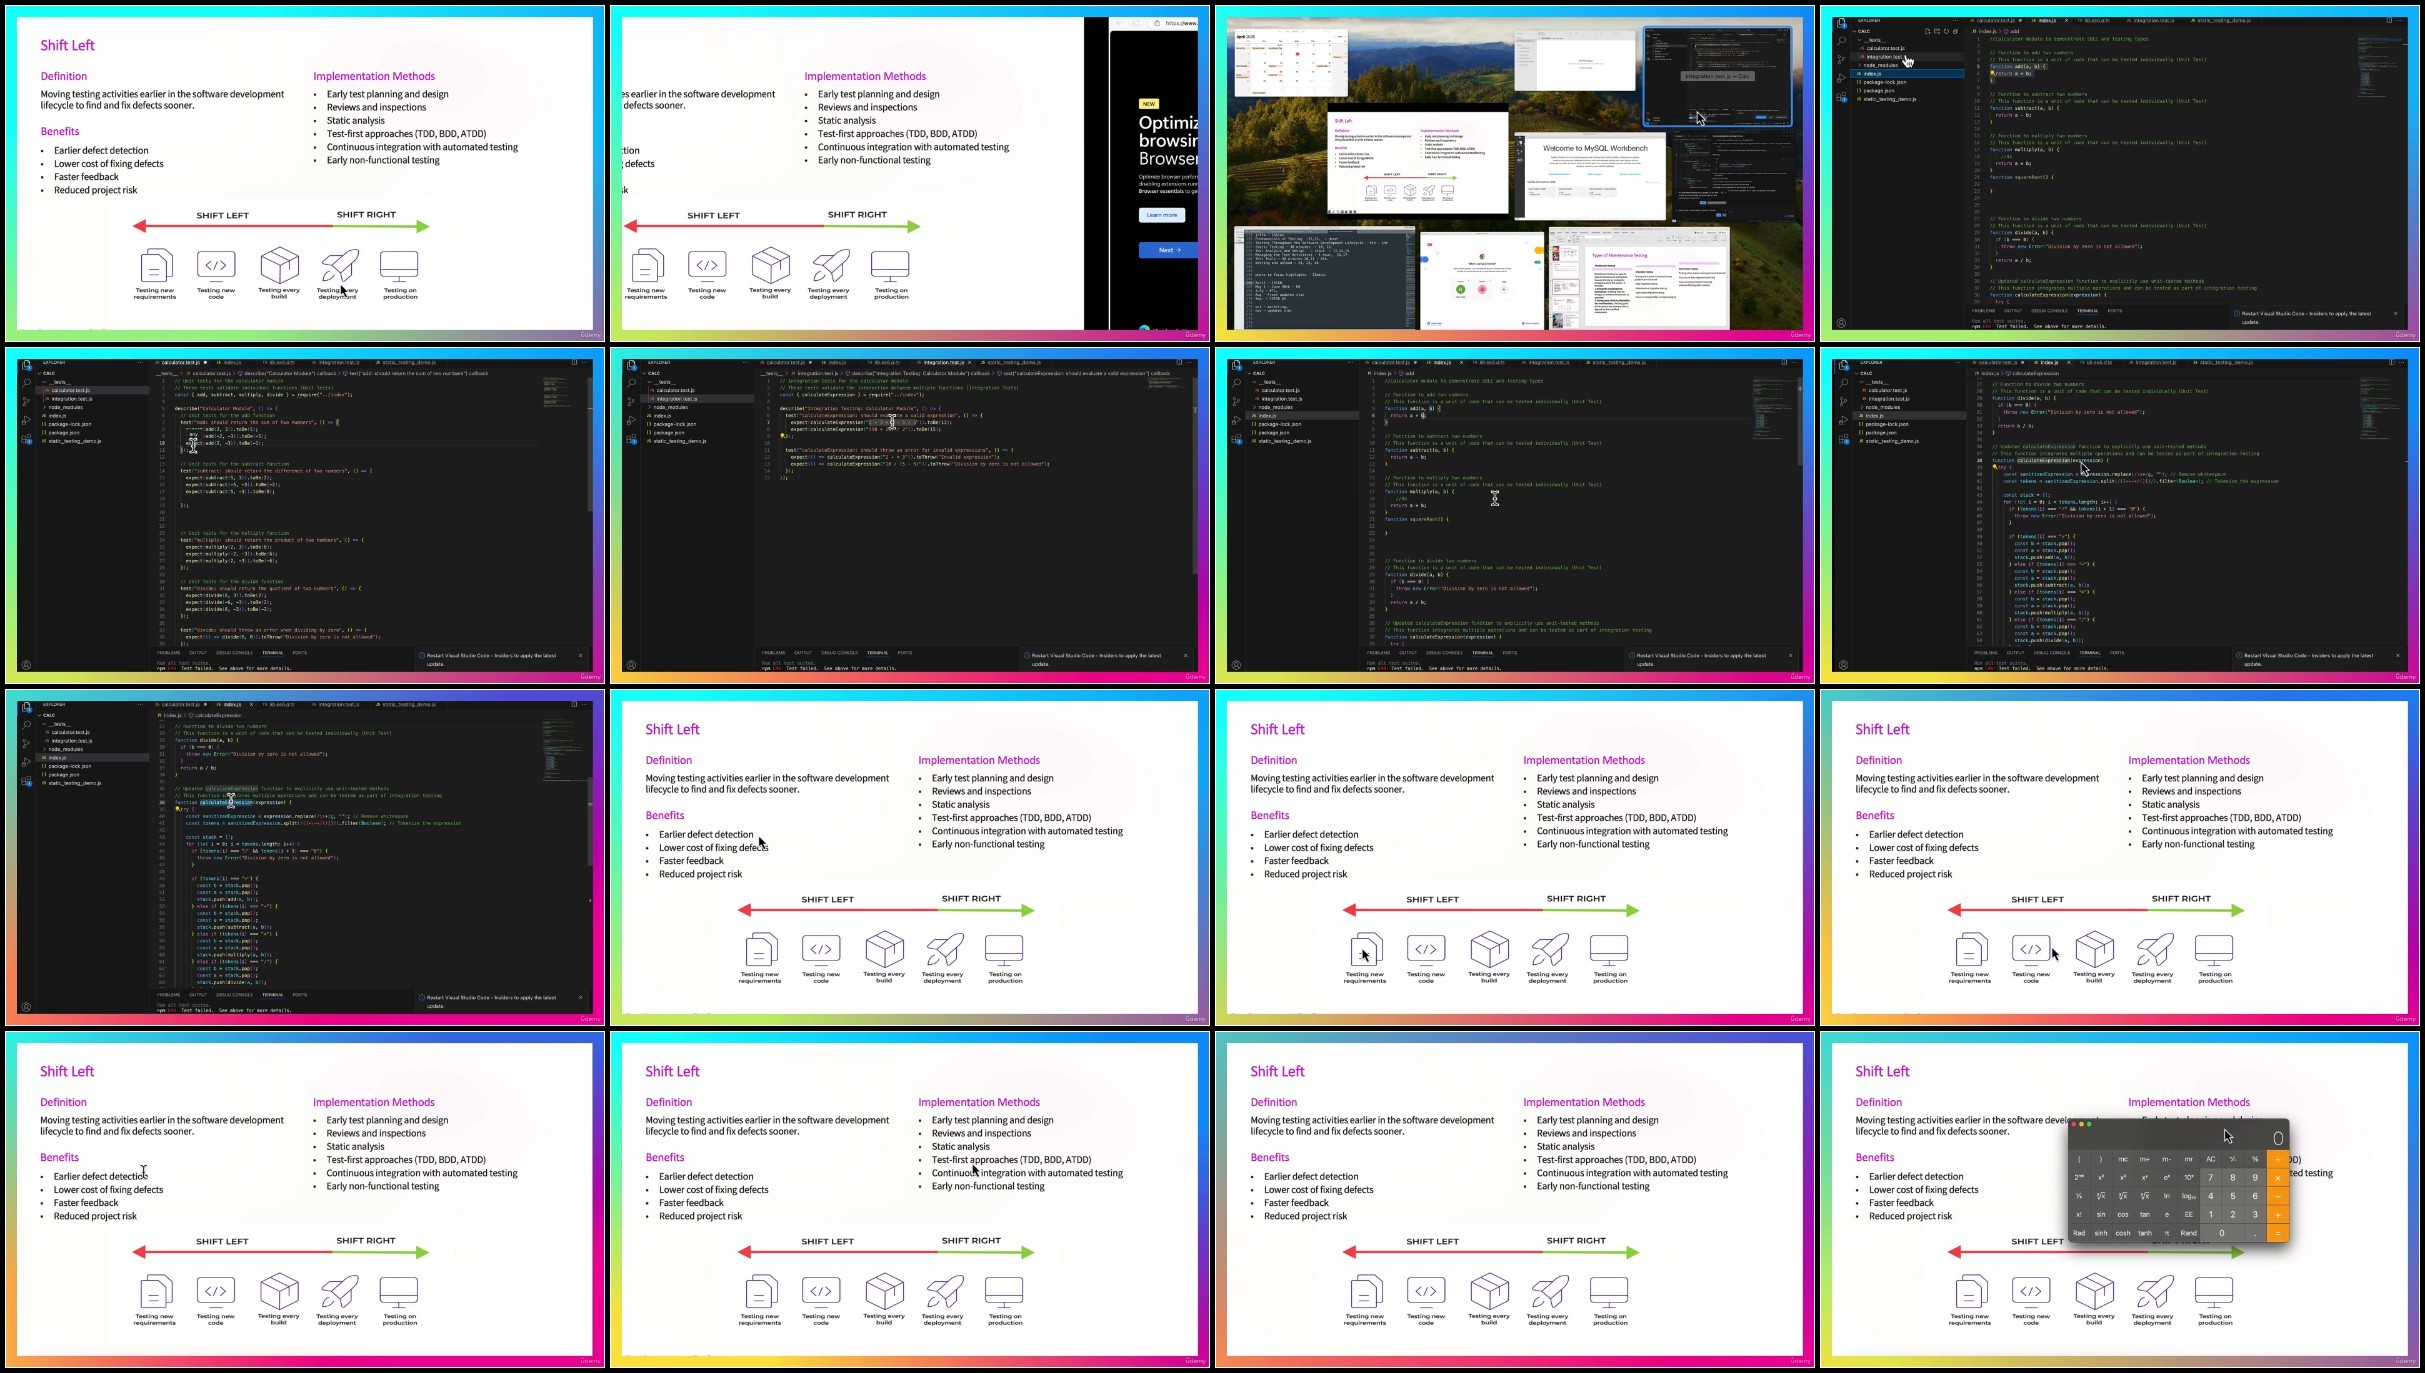The width and height of the screenshot is (2425, 1373).
Task: Select the MySQL Workbench window in Mission Control
Action: (1591, 178)
